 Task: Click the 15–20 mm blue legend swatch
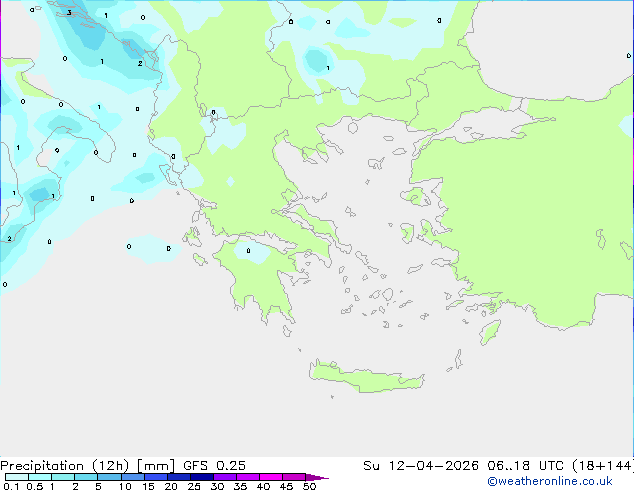[156, 477]
